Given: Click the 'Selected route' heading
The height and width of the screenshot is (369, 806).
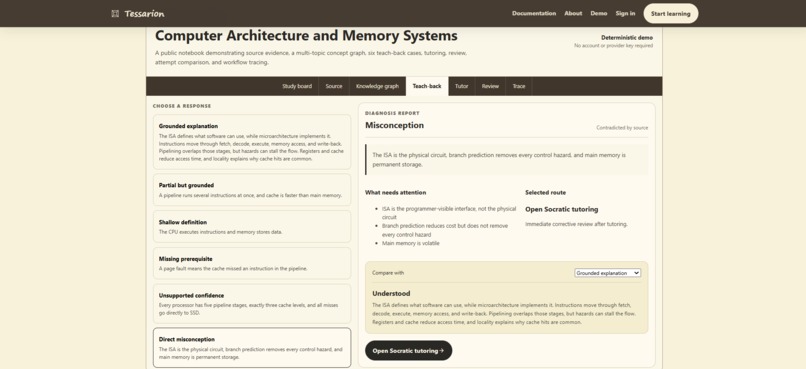Looking at the screenshot, I should coord(545,192).
